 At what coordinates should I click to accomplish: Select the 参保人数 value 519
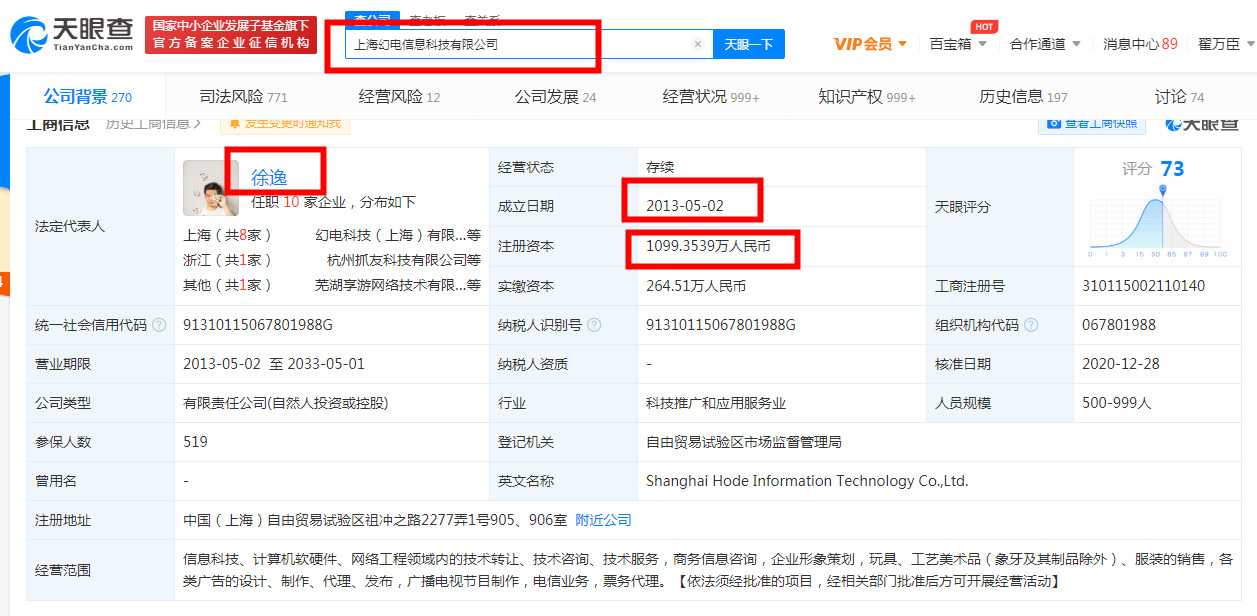tap(195, 441)
